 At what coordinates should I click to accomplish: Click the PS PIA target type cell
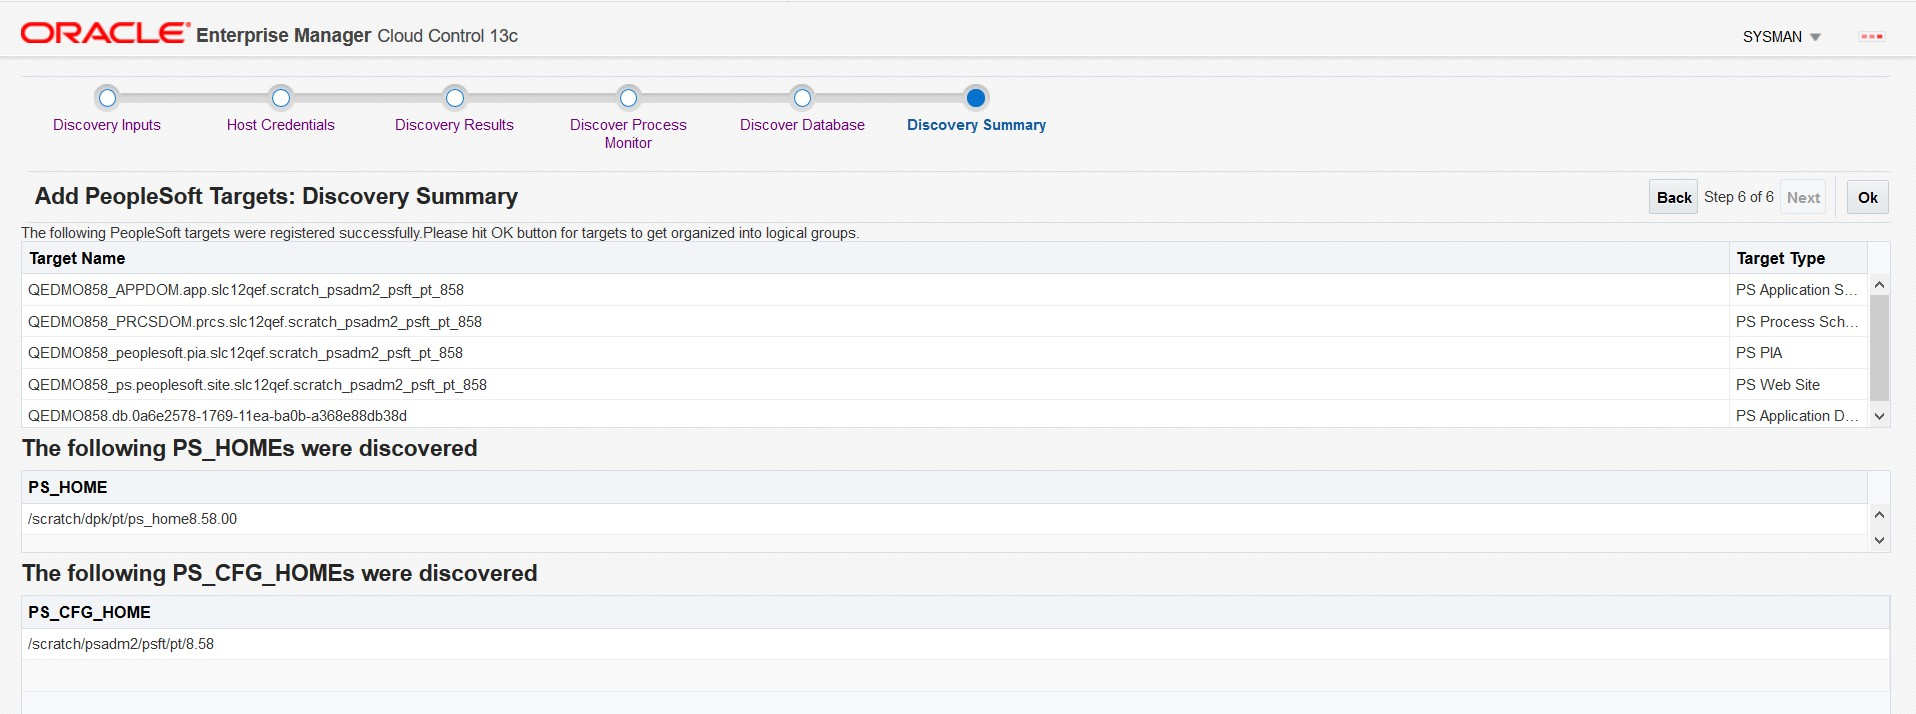click(x=1798, y=353)
